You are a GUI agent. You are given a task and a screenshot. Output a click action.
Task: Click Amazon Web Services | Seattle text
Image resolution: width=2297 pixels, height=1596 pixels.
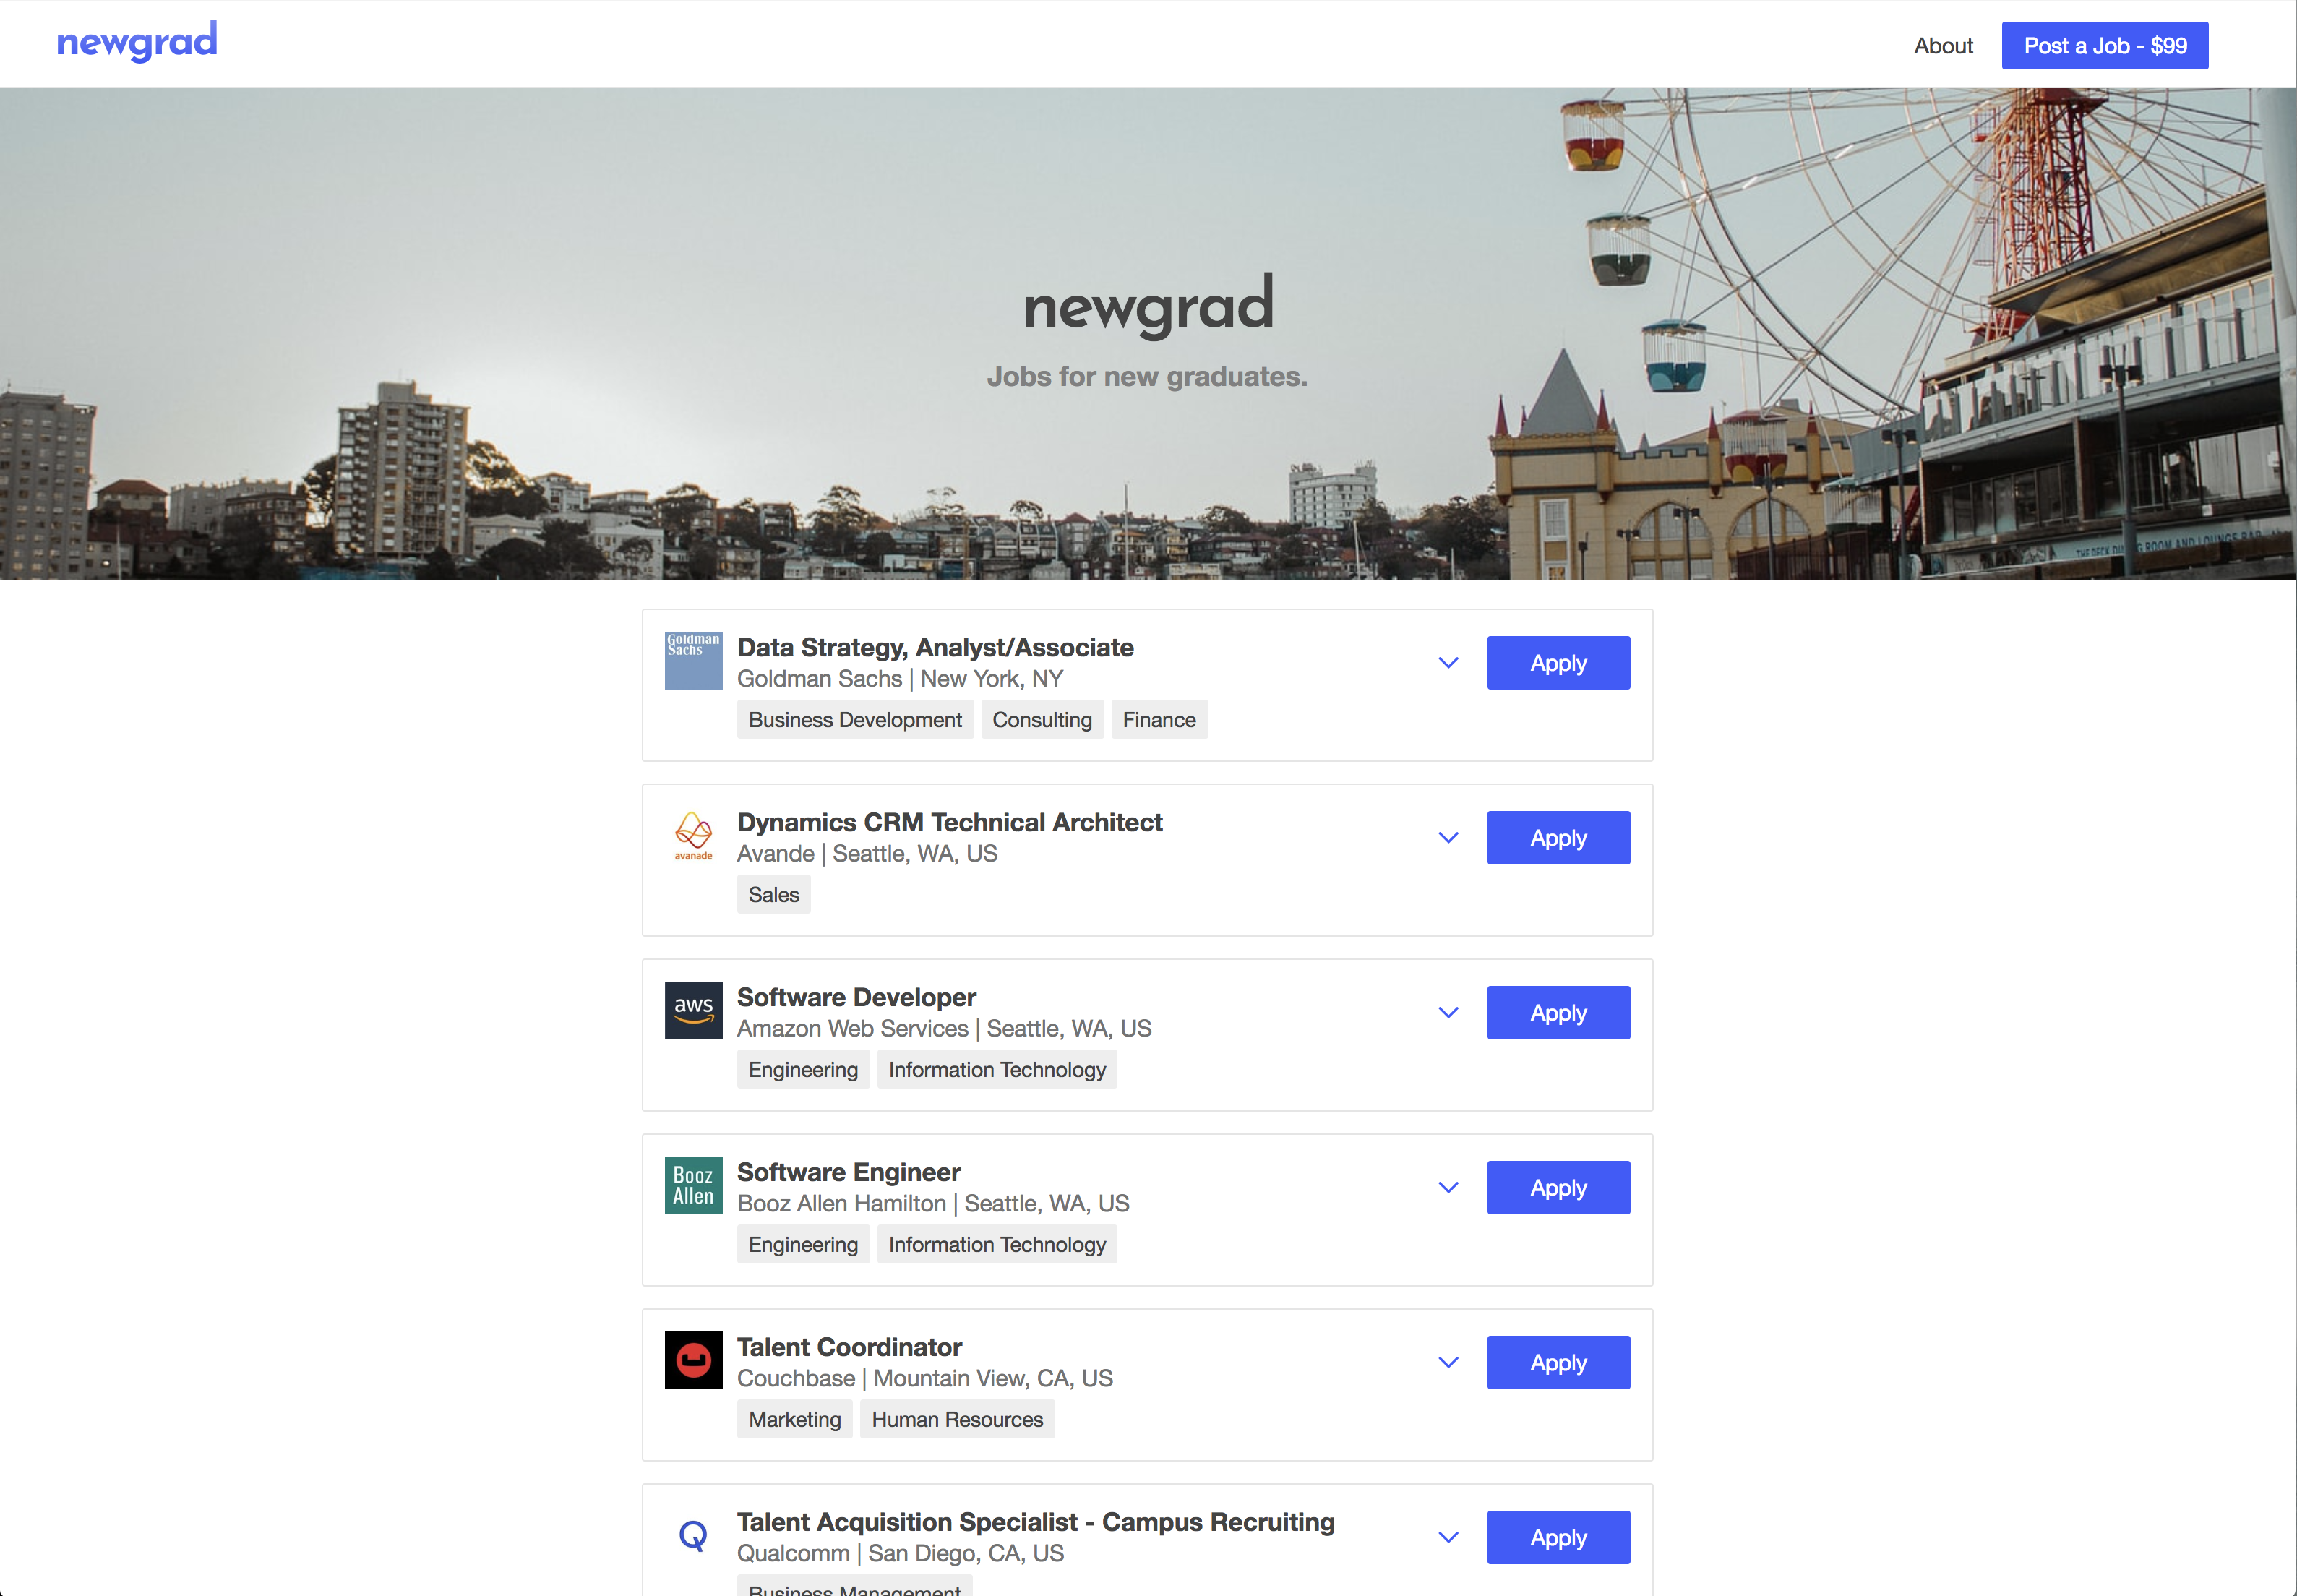click(944, 1029)
